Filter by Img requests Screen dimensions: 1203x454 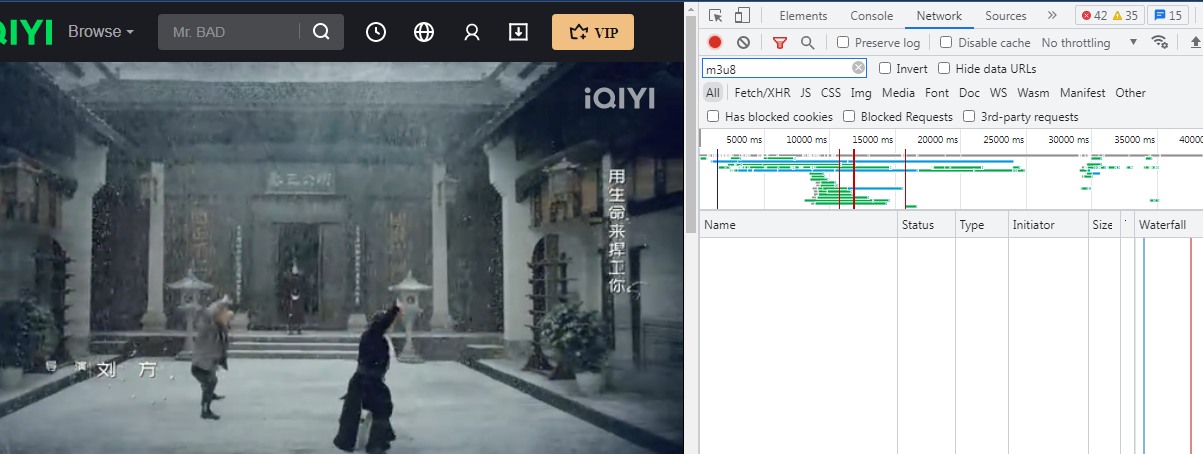861,93
